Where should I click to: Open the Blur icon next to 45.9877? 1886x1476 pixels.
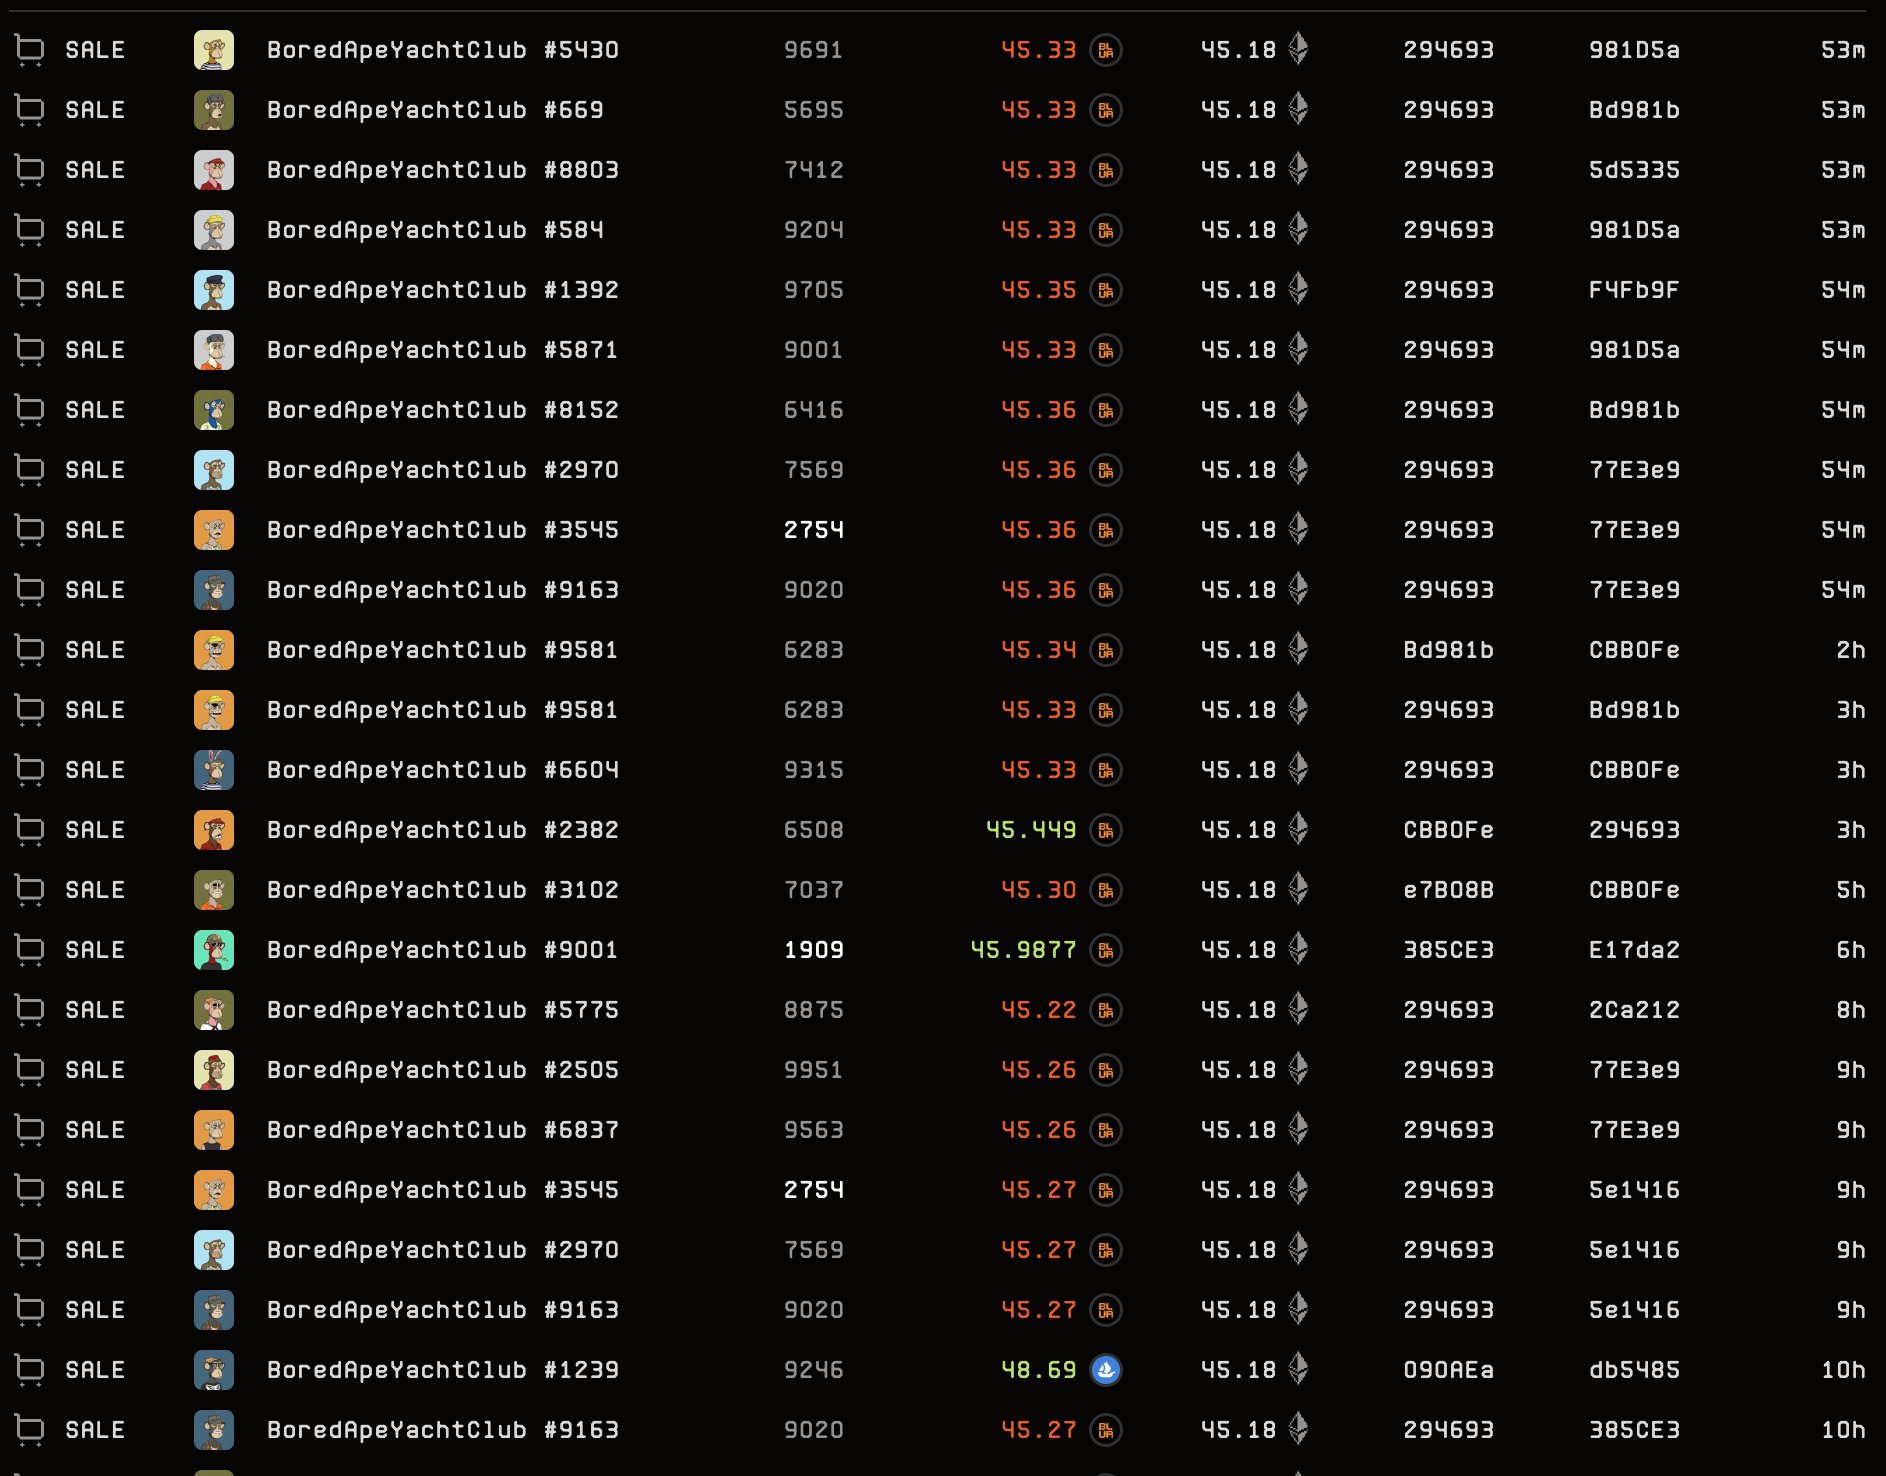tap(1105, 950)
